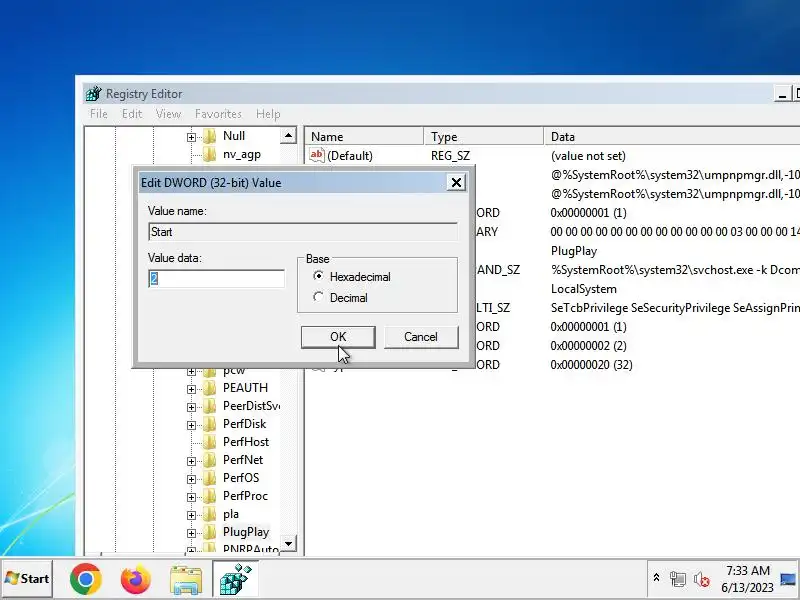This screenshot has height=600, width=800.
Task: Click the taskbar clock showing 7:33 AM
Action: click(747, 579)
